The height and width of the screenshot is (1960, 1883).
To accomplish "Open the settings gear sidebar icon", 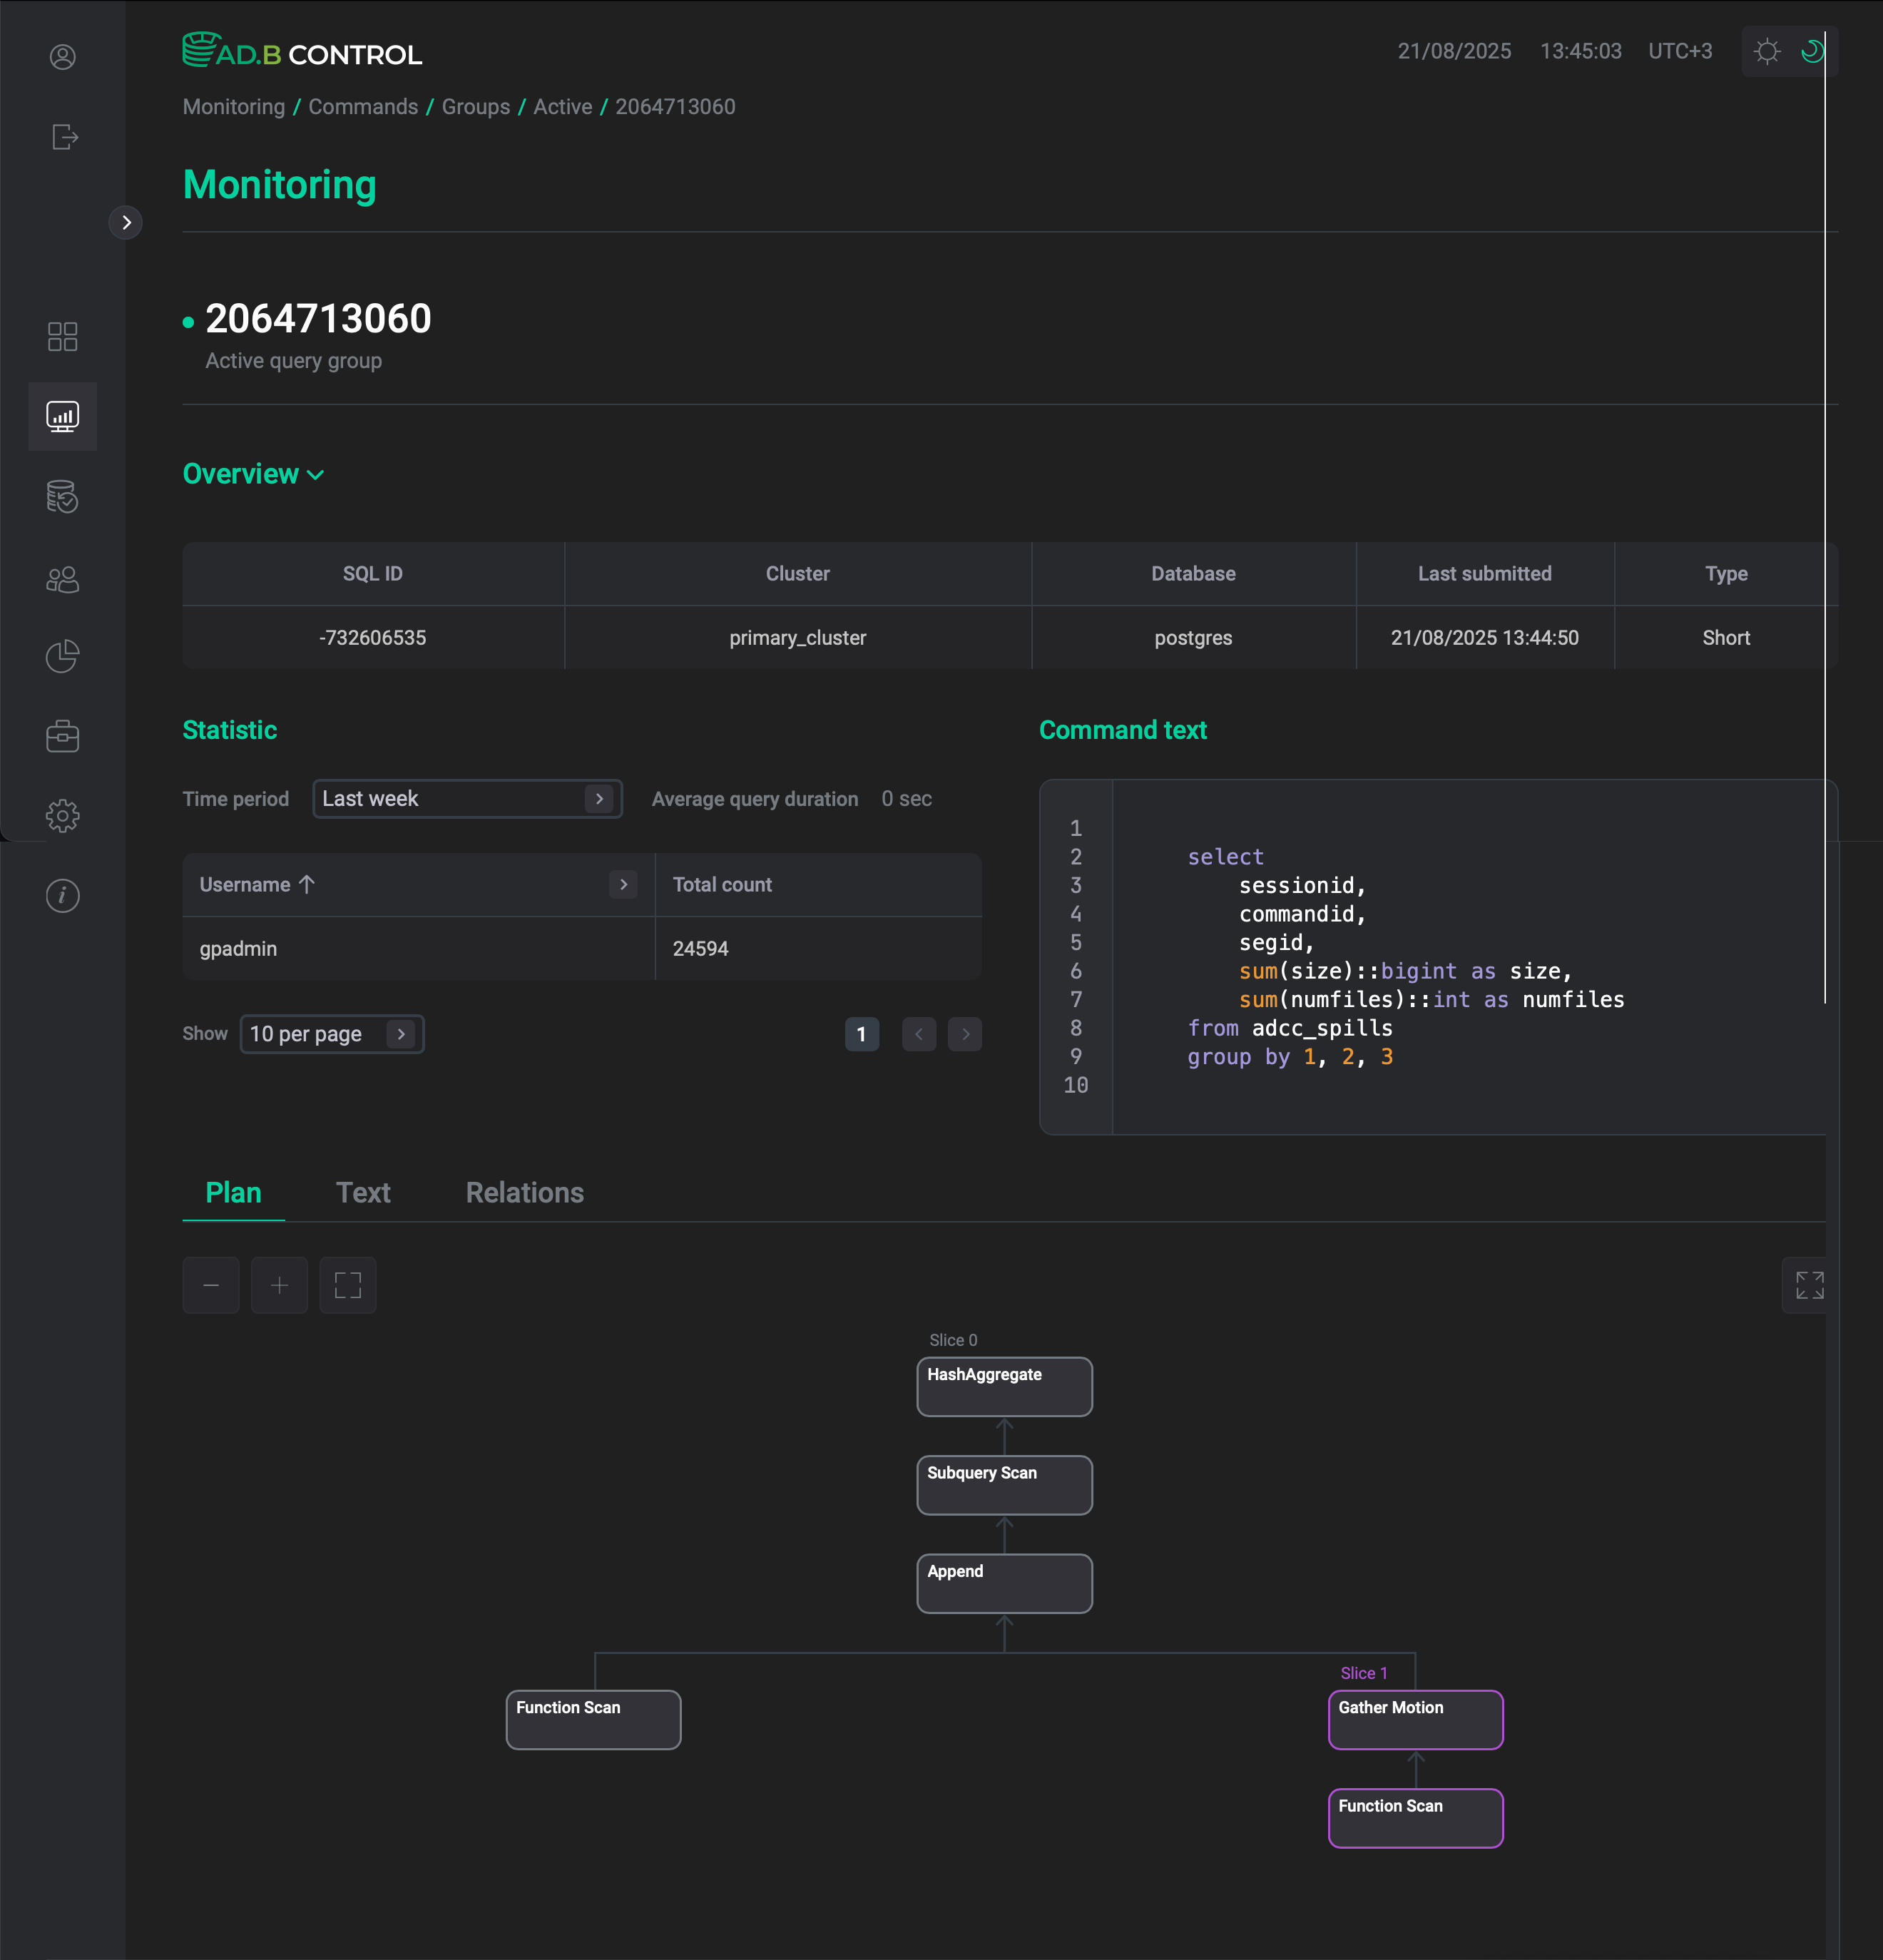I will 62,816.
